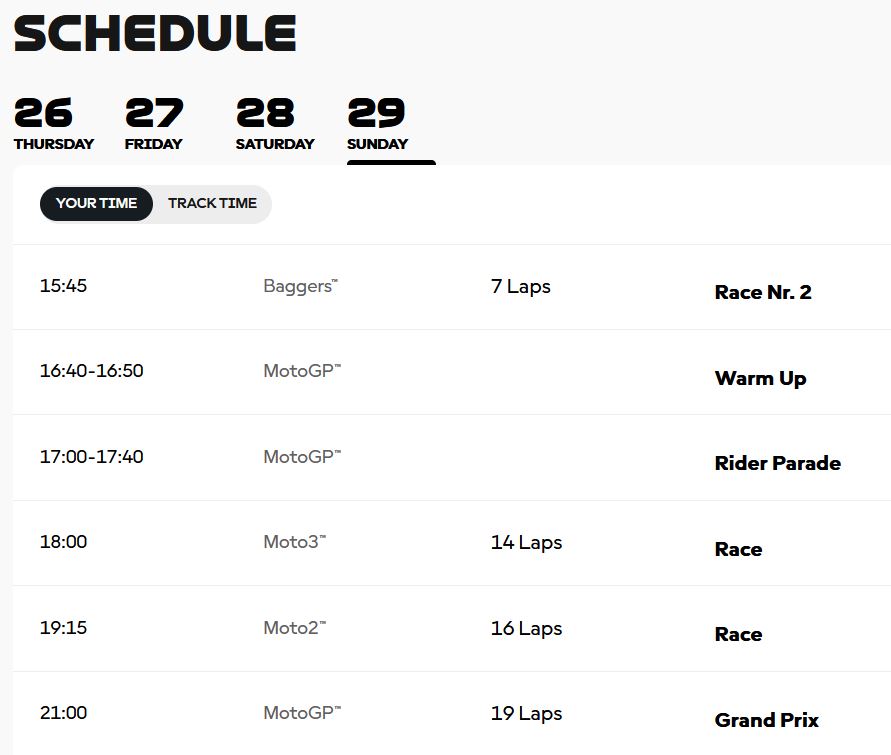Image resolution: width=891 pixels, height=755 pixels.
Task: Open the MotoGP Warm Up session
Action: tap(452, 373)
